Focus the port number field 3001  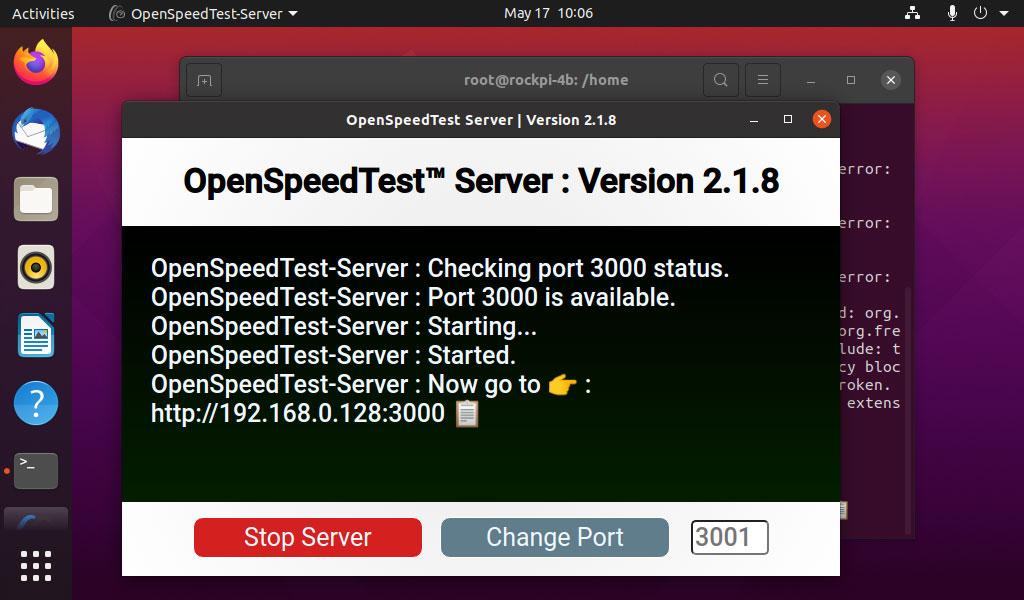click(x=729, y=537)
